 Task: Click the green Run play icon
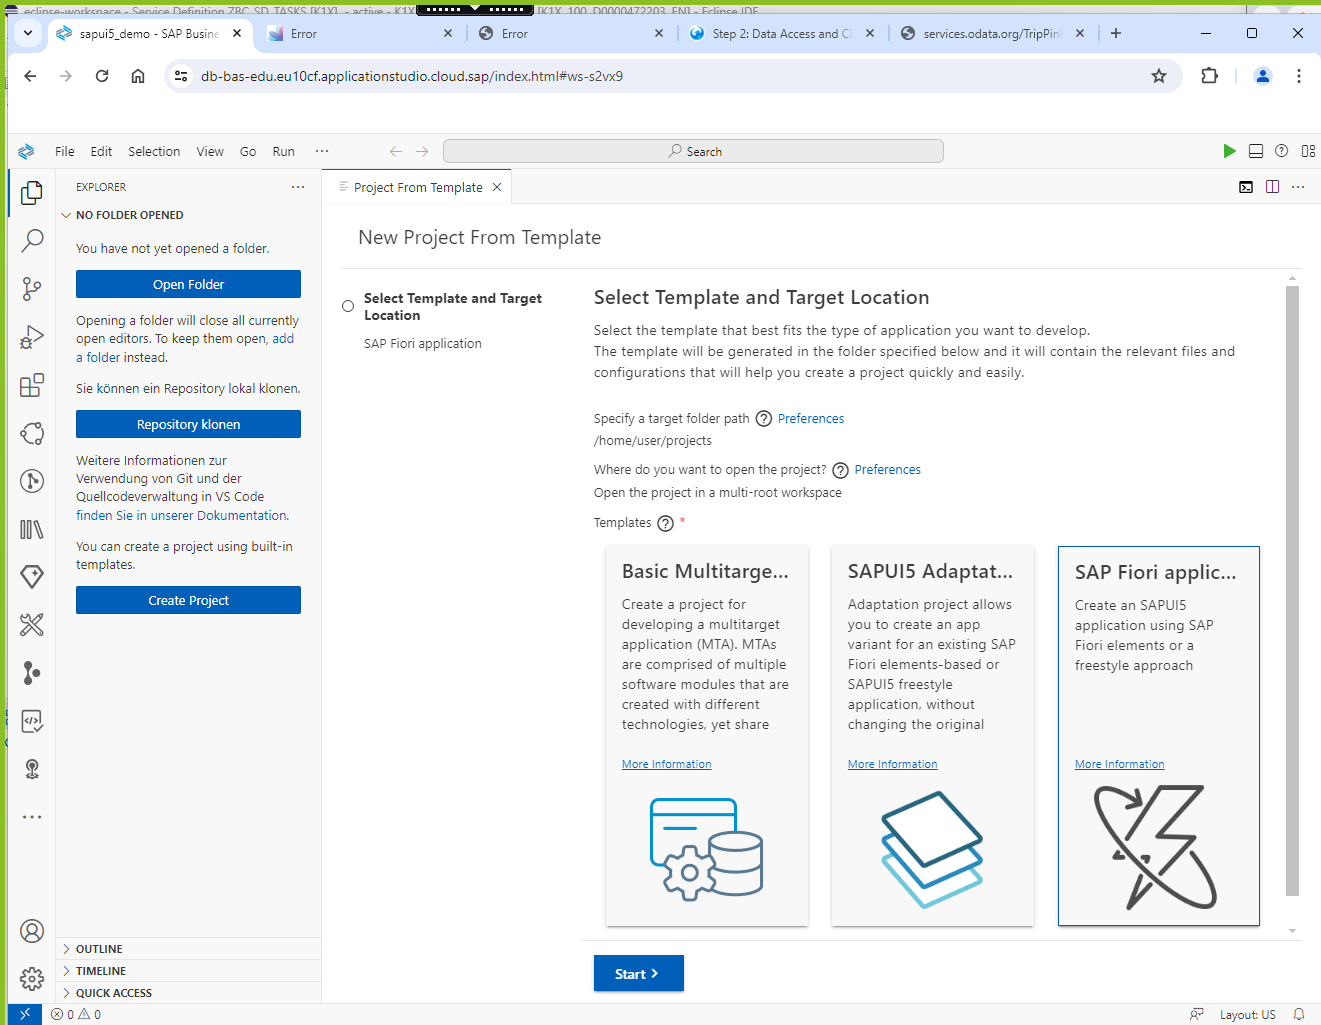(x=1229, y=151)
